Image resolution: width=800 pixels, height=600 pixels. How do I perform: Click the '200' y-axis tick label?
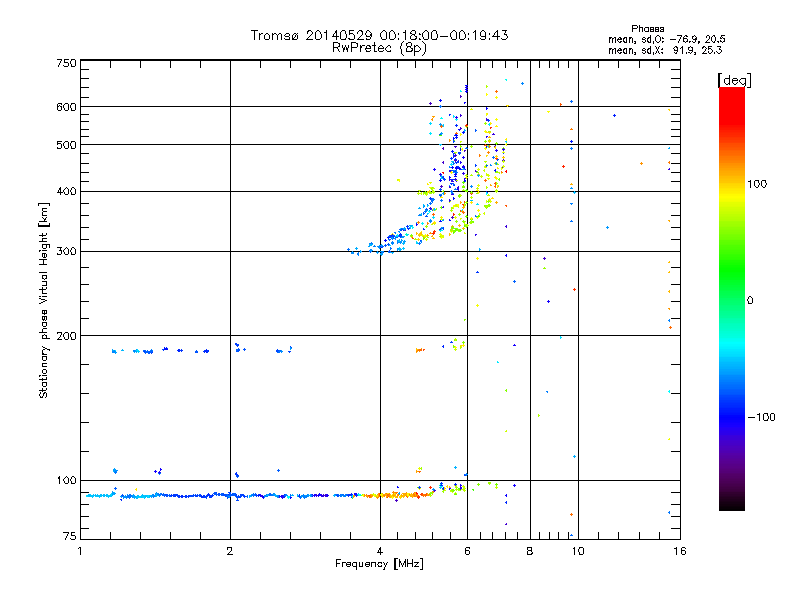66,336
